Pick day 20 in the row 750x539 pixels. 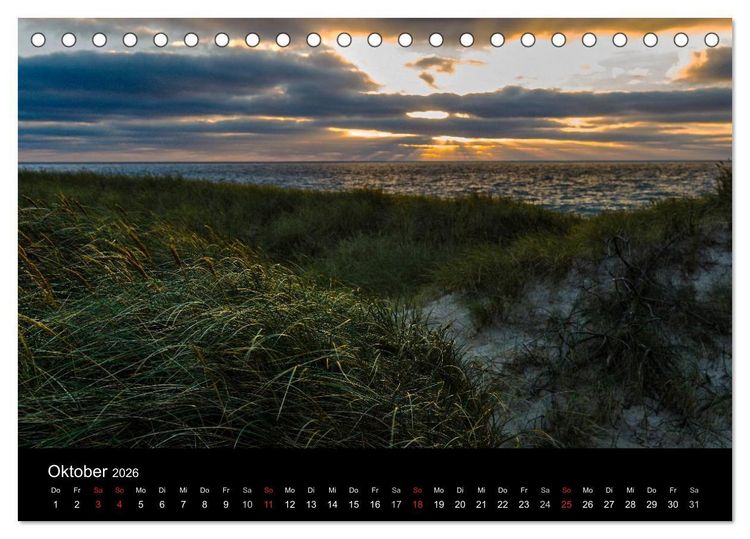click(460, 505)
